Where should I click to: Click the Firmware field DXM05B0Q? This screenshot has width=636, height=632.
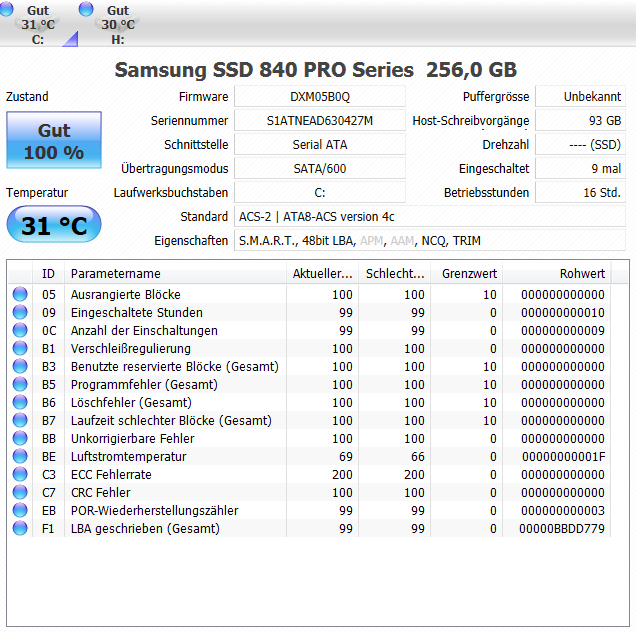point(320,97)
